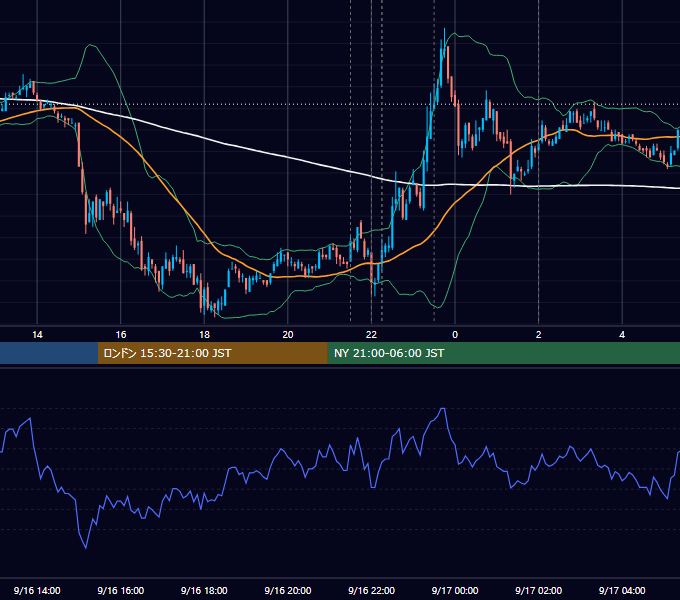
Task: Click the 18 hour label on upper chart
Action: pos(204,335)
